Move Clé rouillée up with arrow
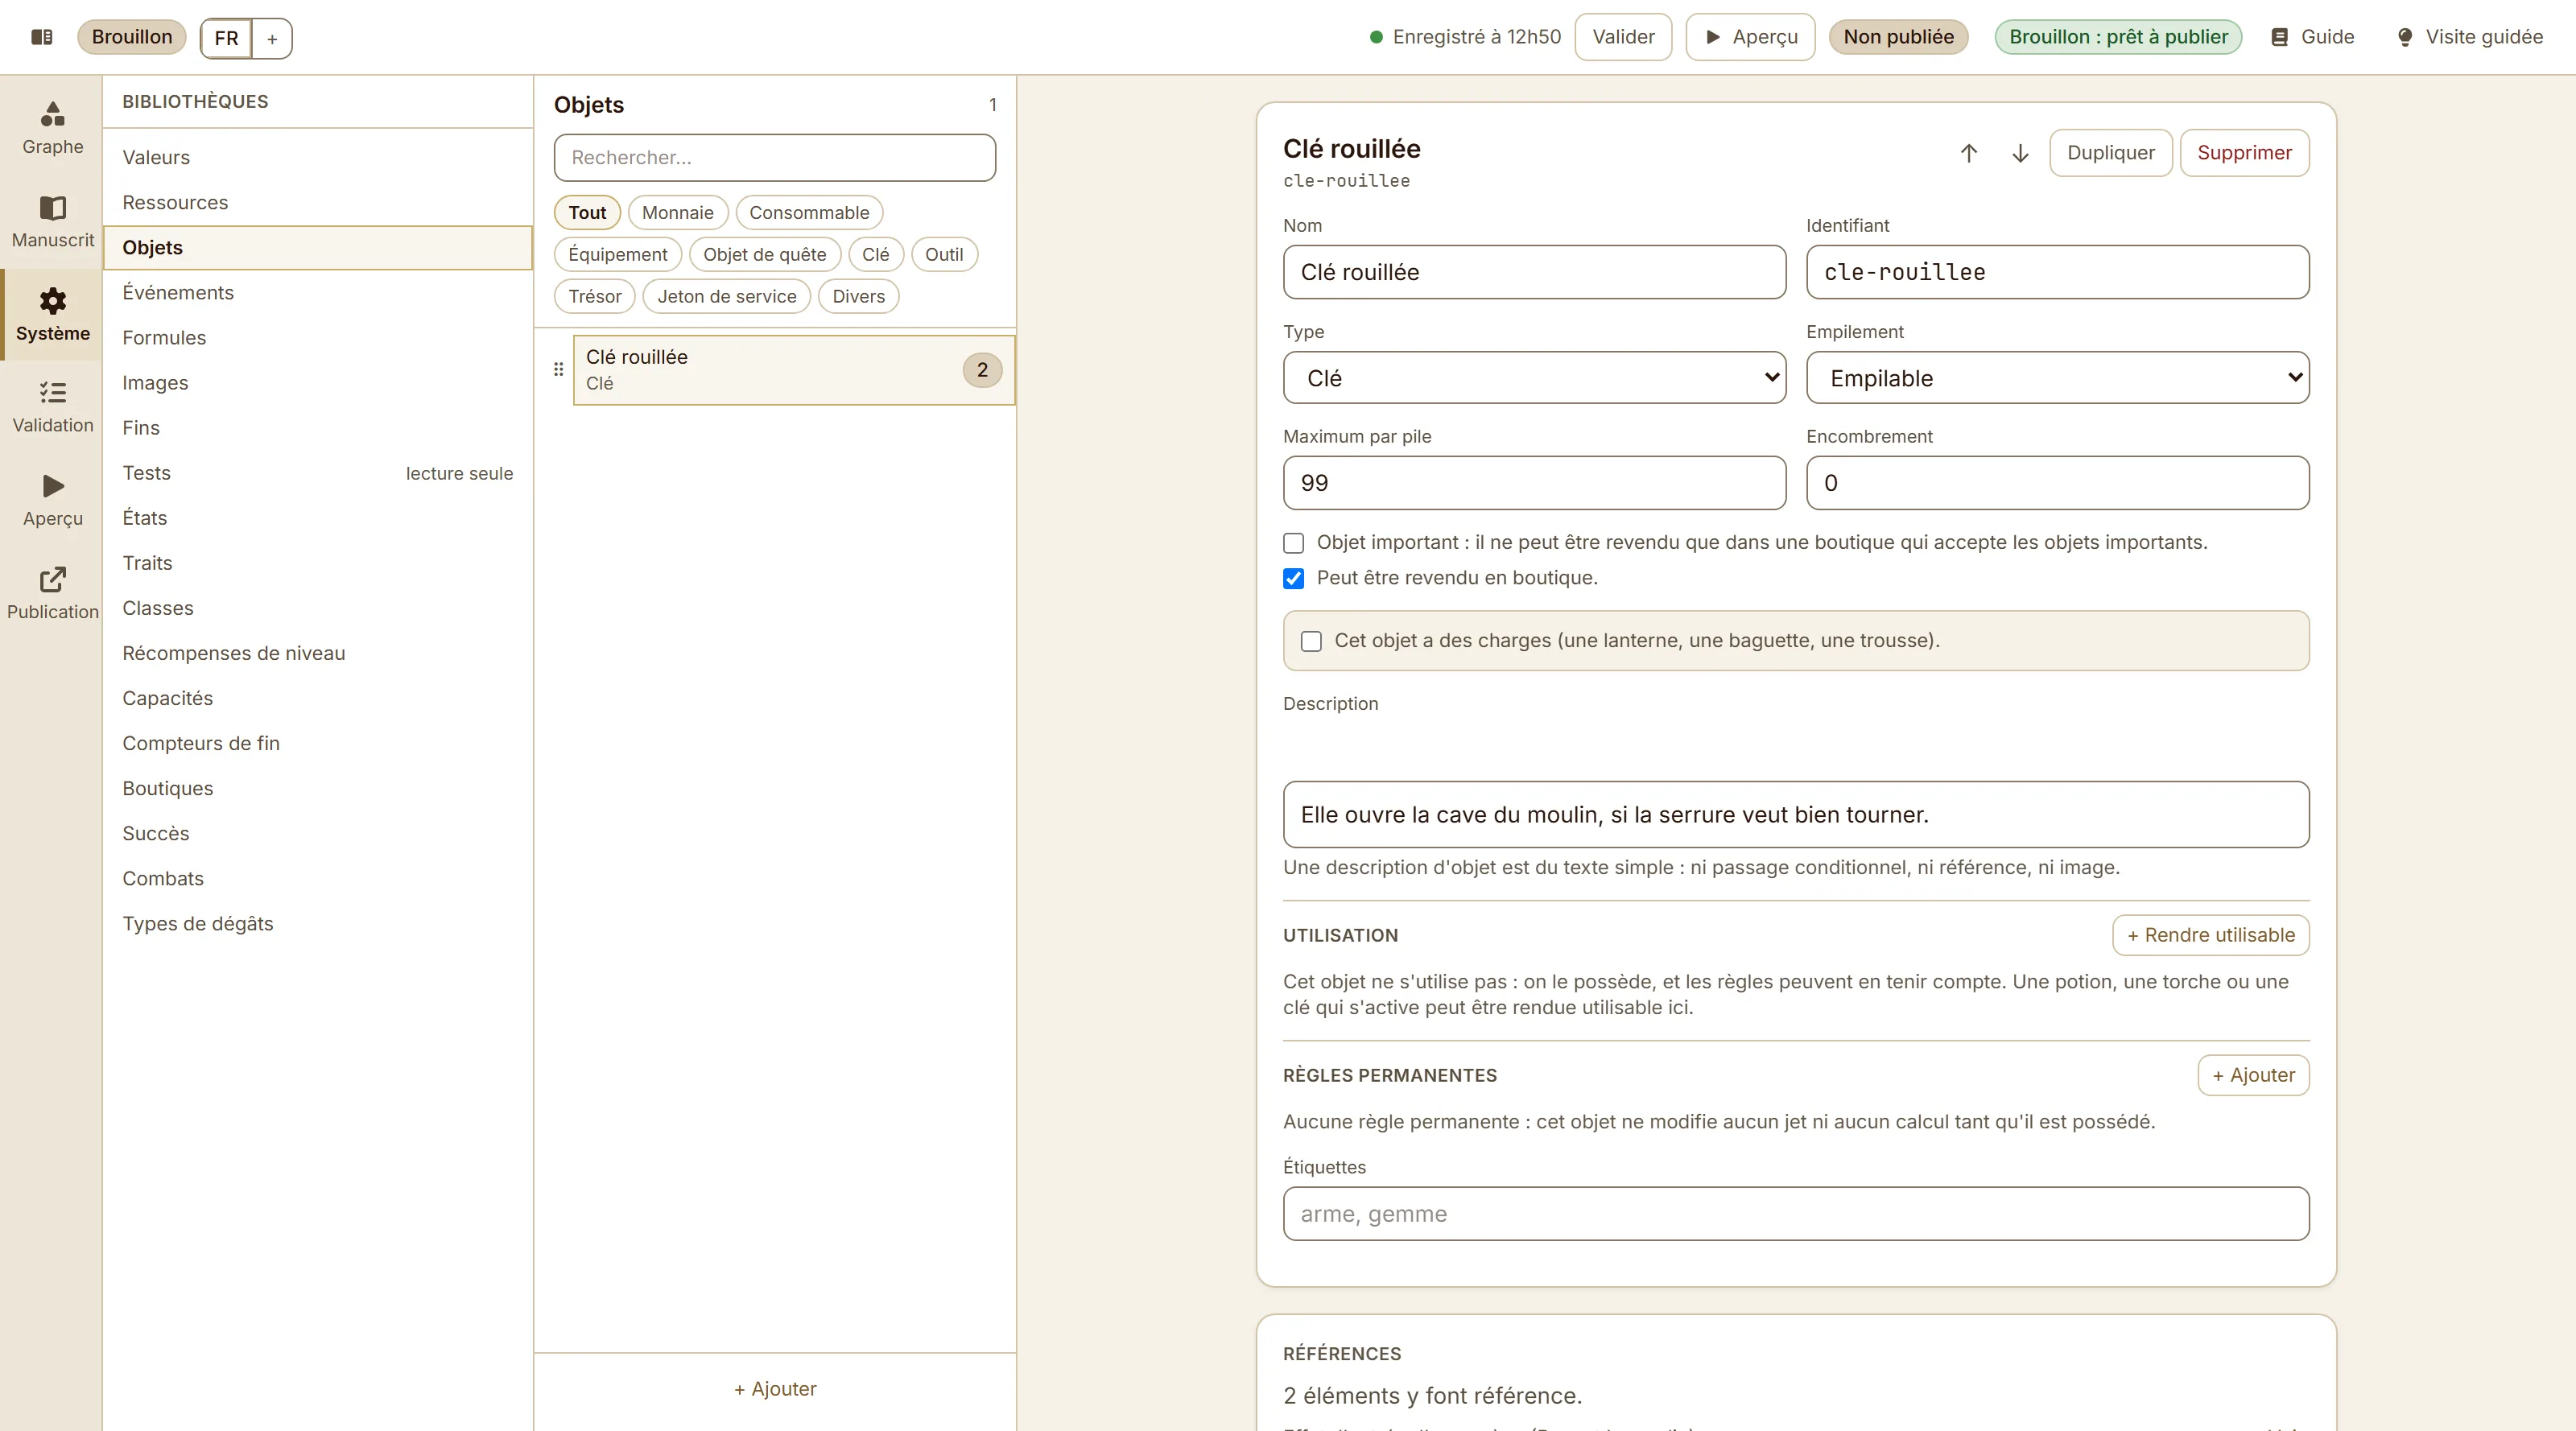 (x=1968, y=153)
